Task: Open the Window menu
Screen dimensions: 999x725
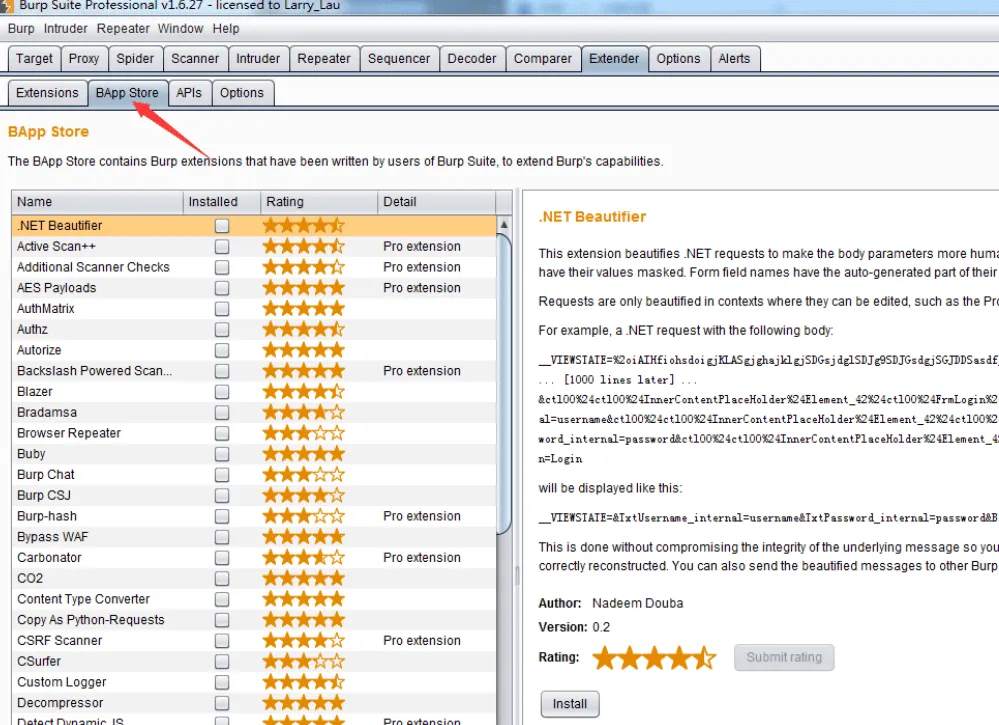Action: (180, 29)
